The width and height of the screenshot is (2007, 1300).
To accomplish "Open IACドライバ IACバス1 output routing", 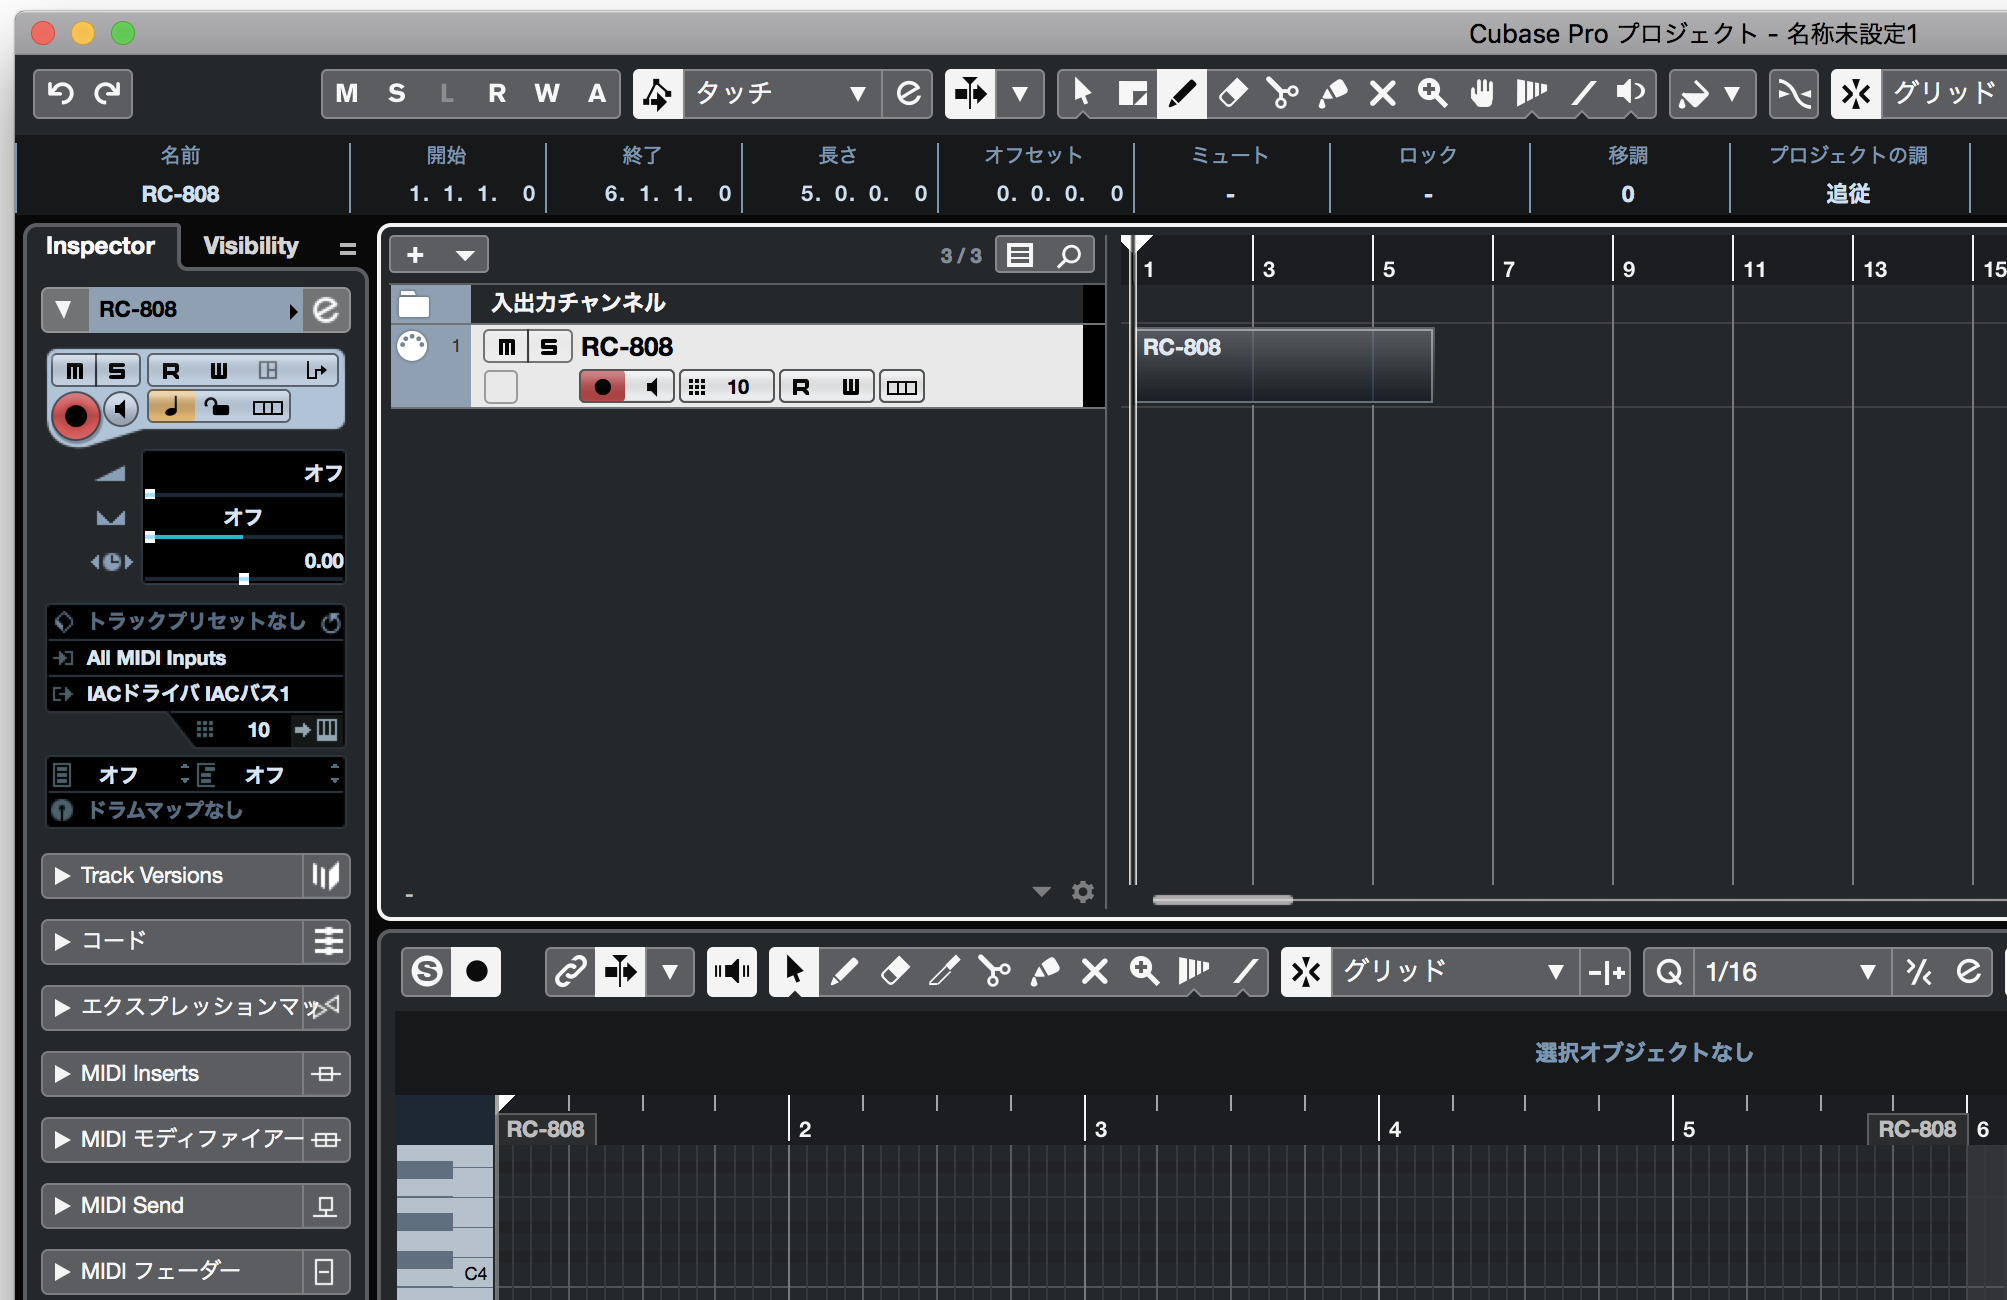I will pos(196,694).
